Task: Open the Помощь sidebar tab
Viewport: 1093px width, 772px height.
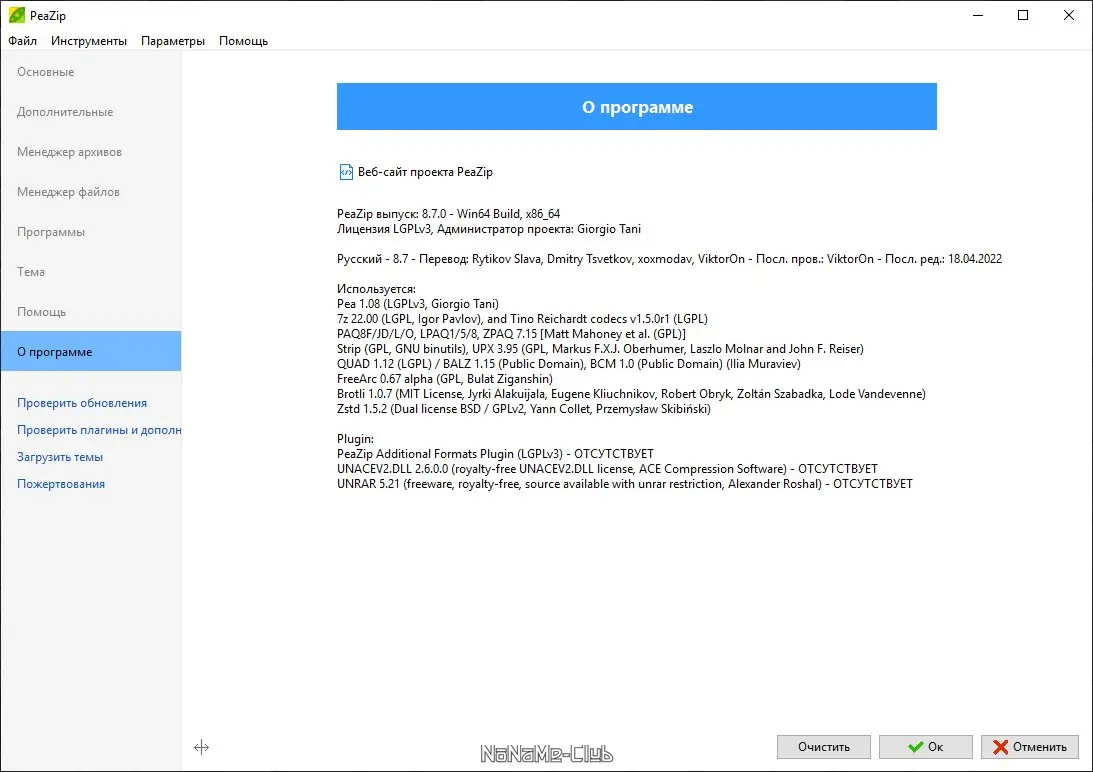Action: coord(91,312)
